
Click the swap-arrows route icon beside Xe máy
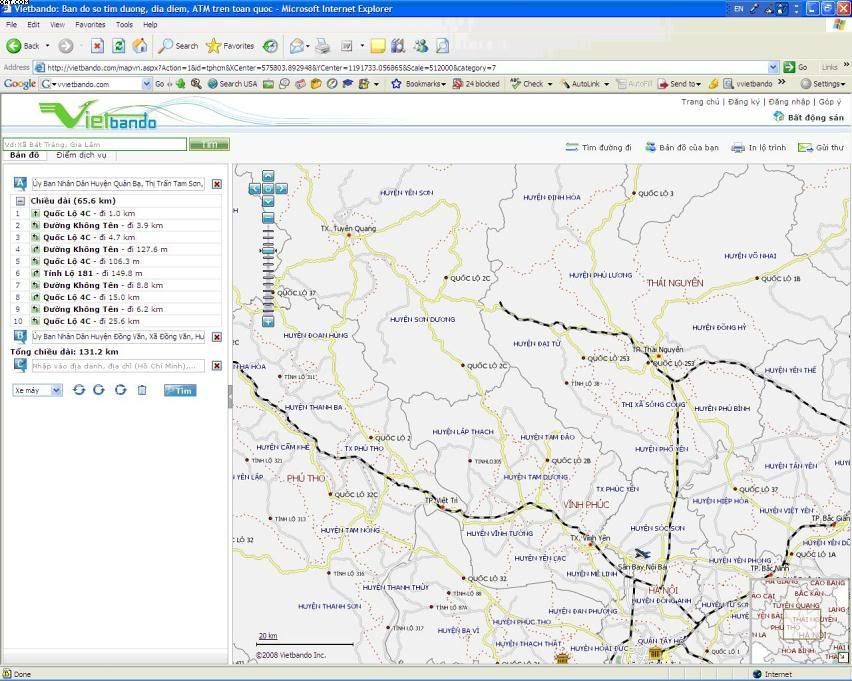click(79, 390)
